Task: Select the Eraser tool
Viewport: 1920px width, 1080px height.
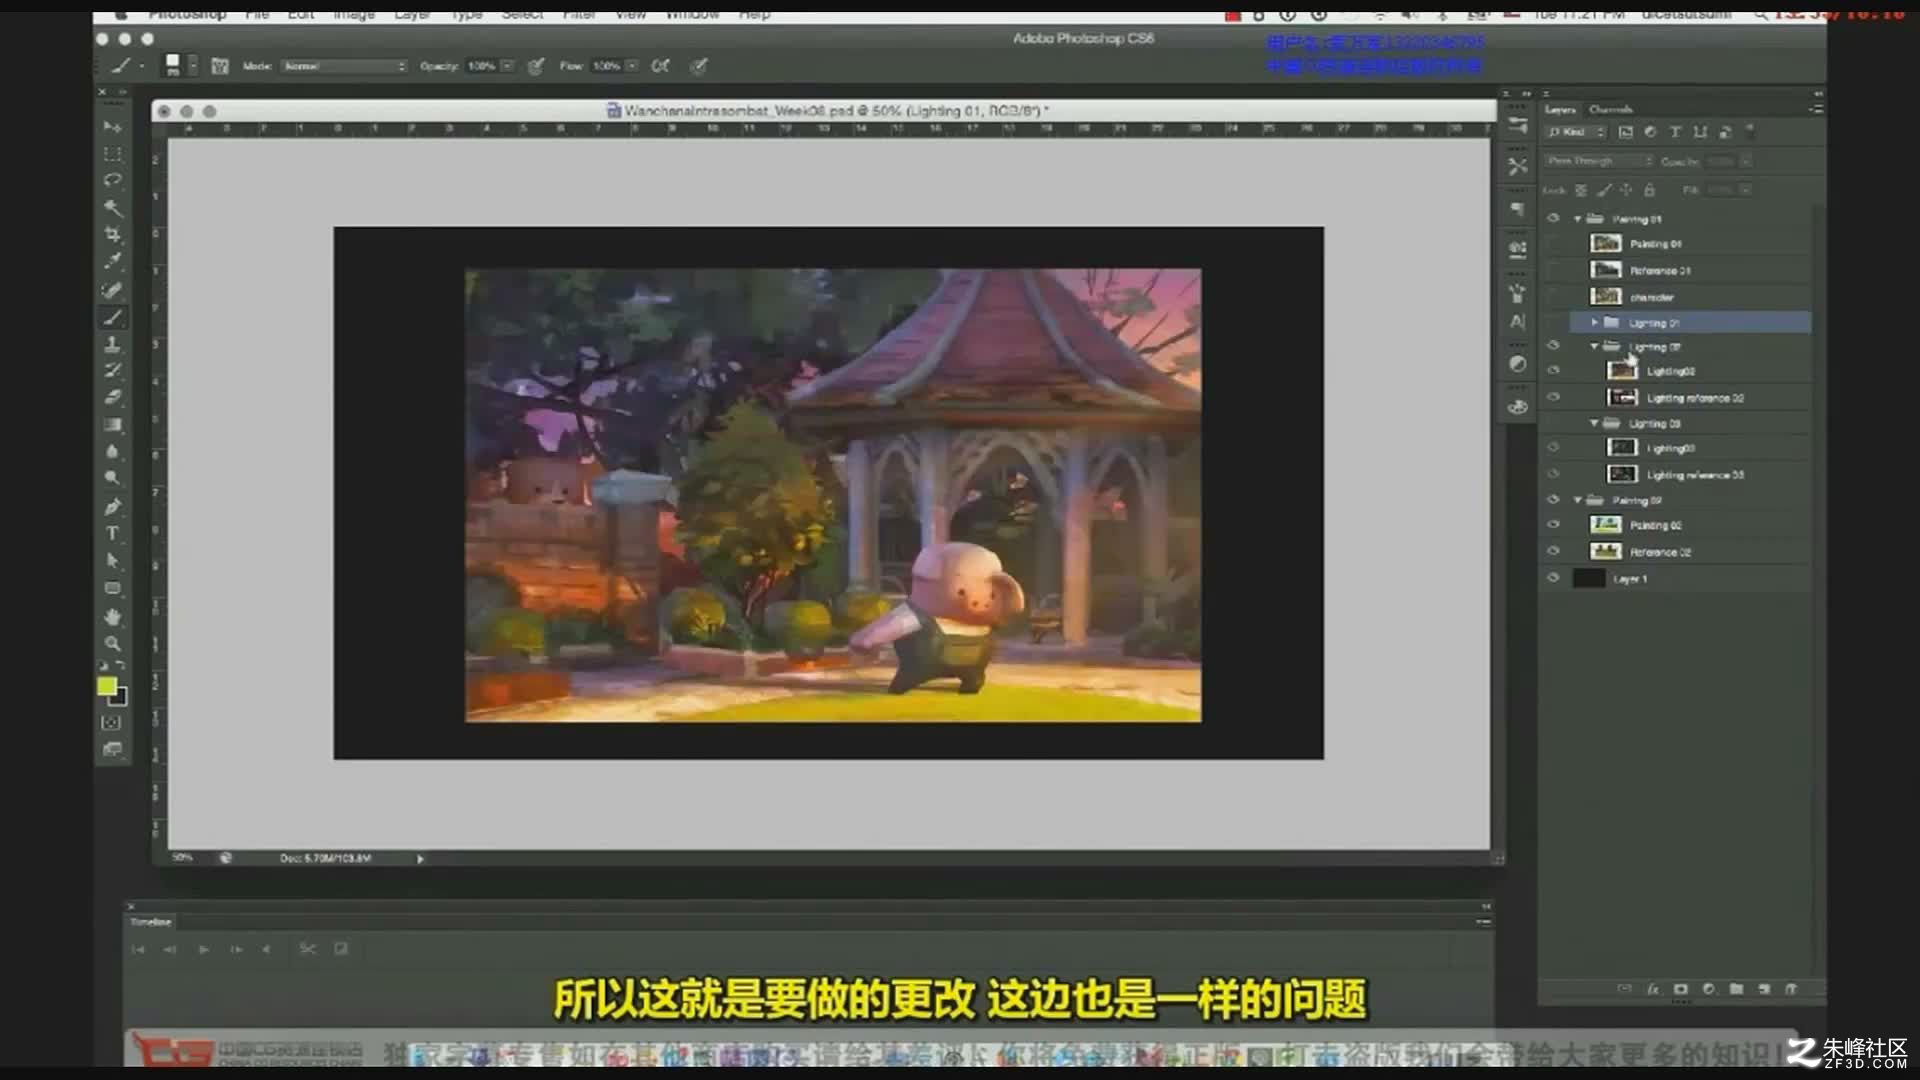Action: 112,398
